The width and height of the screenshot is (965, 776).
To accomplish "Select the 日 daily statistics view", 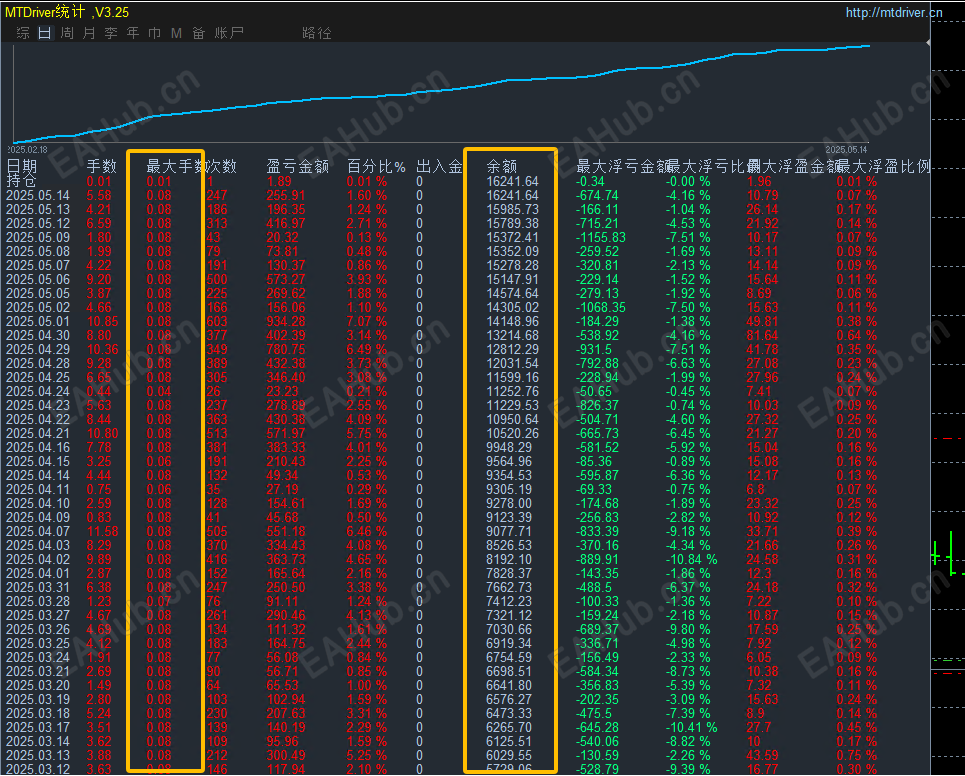I will point(43,32).
